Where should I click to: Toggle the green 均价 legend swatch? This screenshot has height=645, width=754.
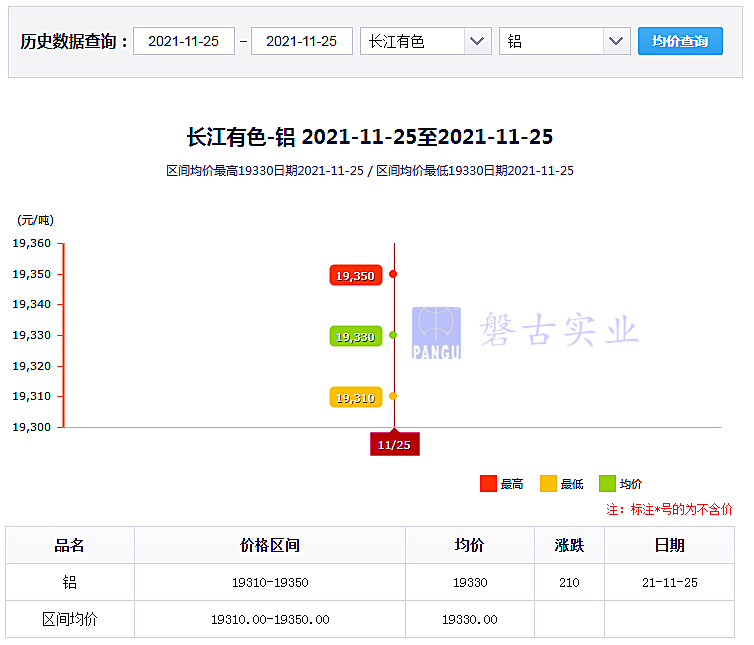607,484
